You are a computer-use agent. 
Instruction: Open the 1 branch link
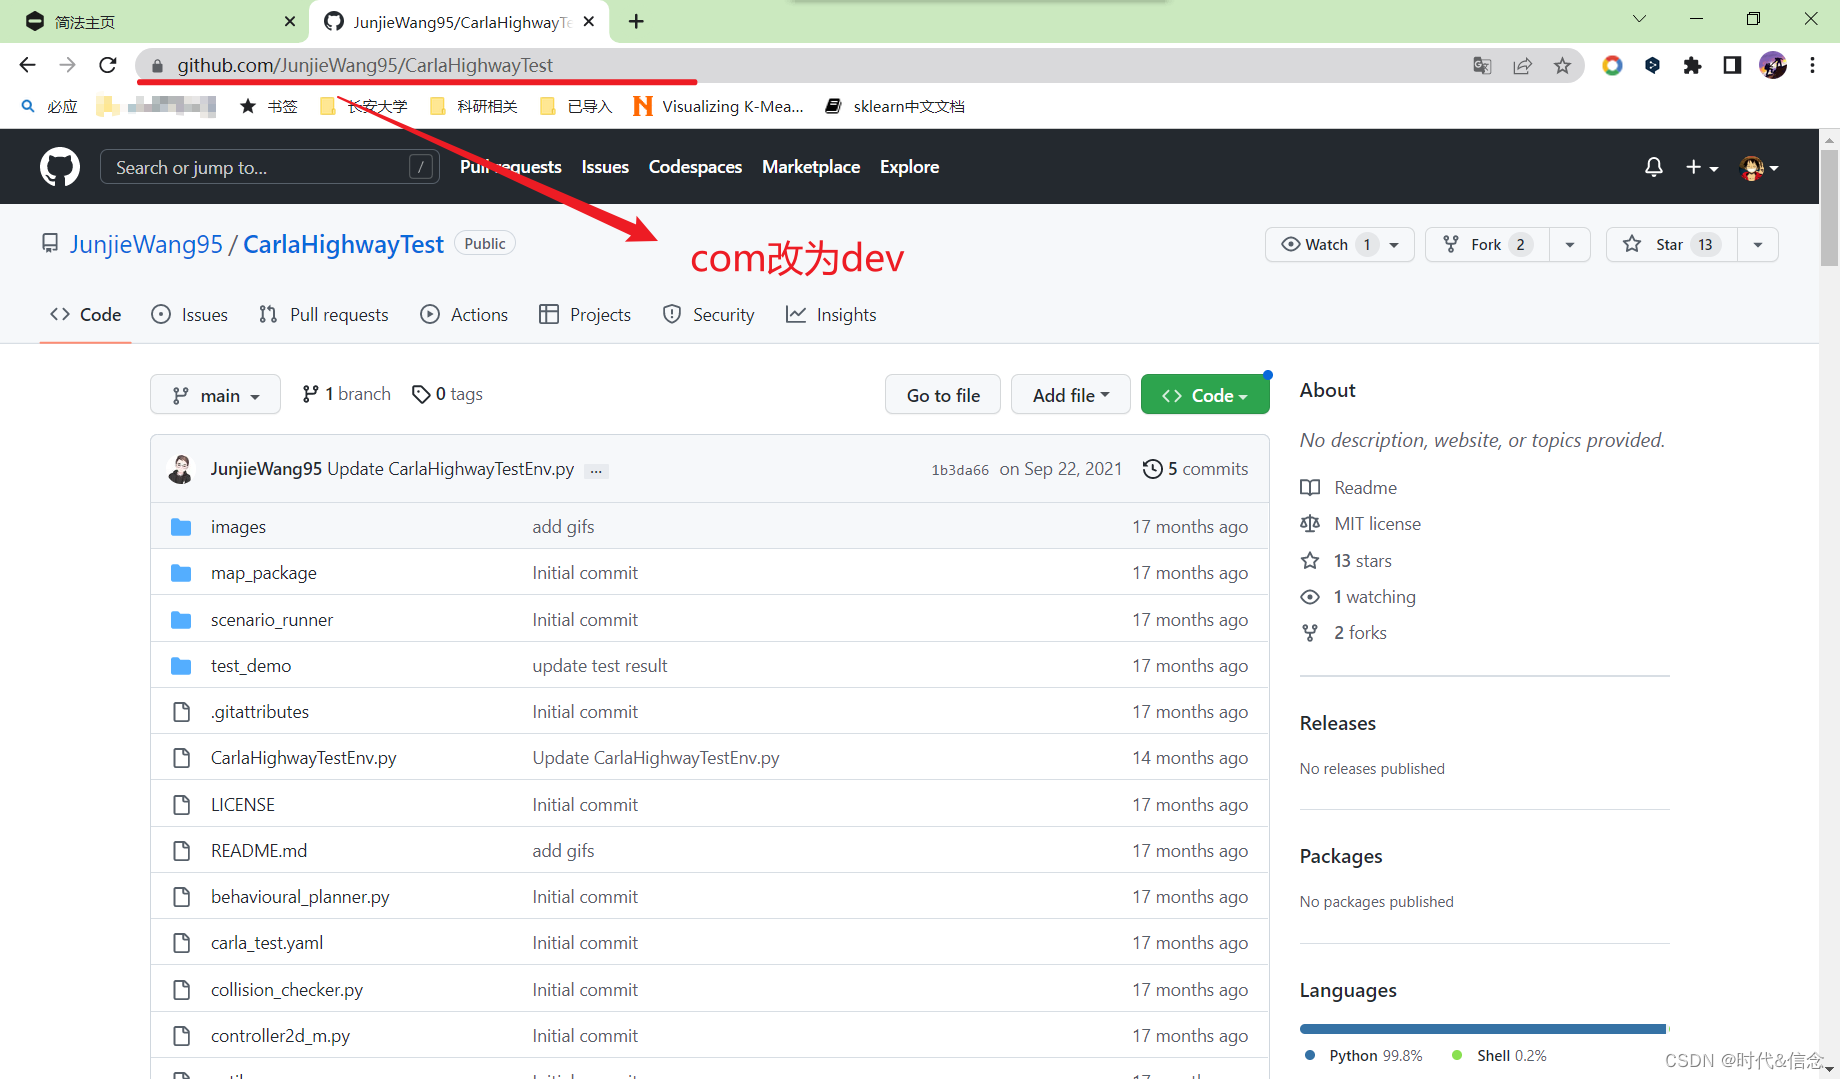347,394
